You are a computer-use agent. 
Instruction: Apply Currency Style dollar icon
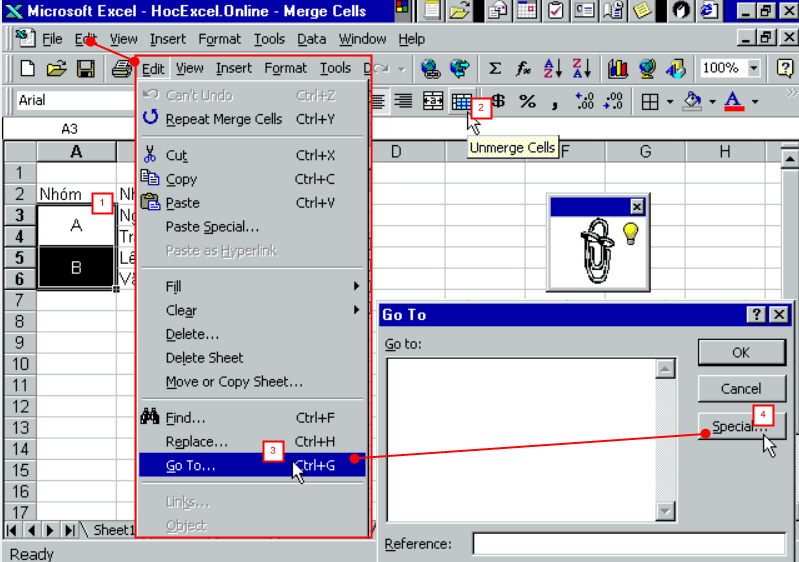[x=498, y=101]
